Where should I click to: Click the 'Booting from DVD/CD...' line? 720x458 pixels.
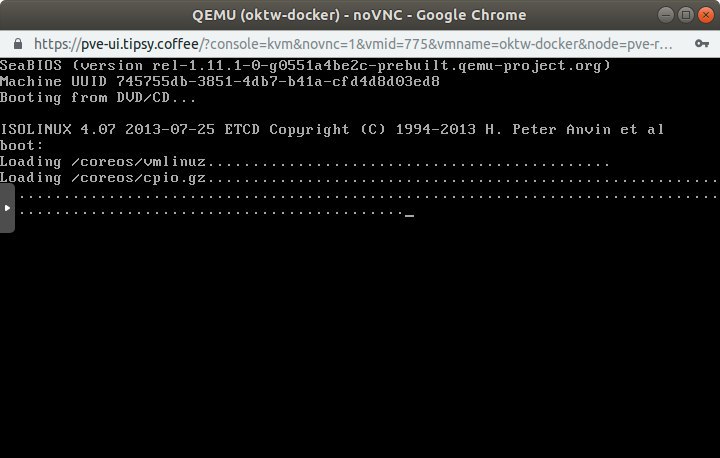(98, 98)
